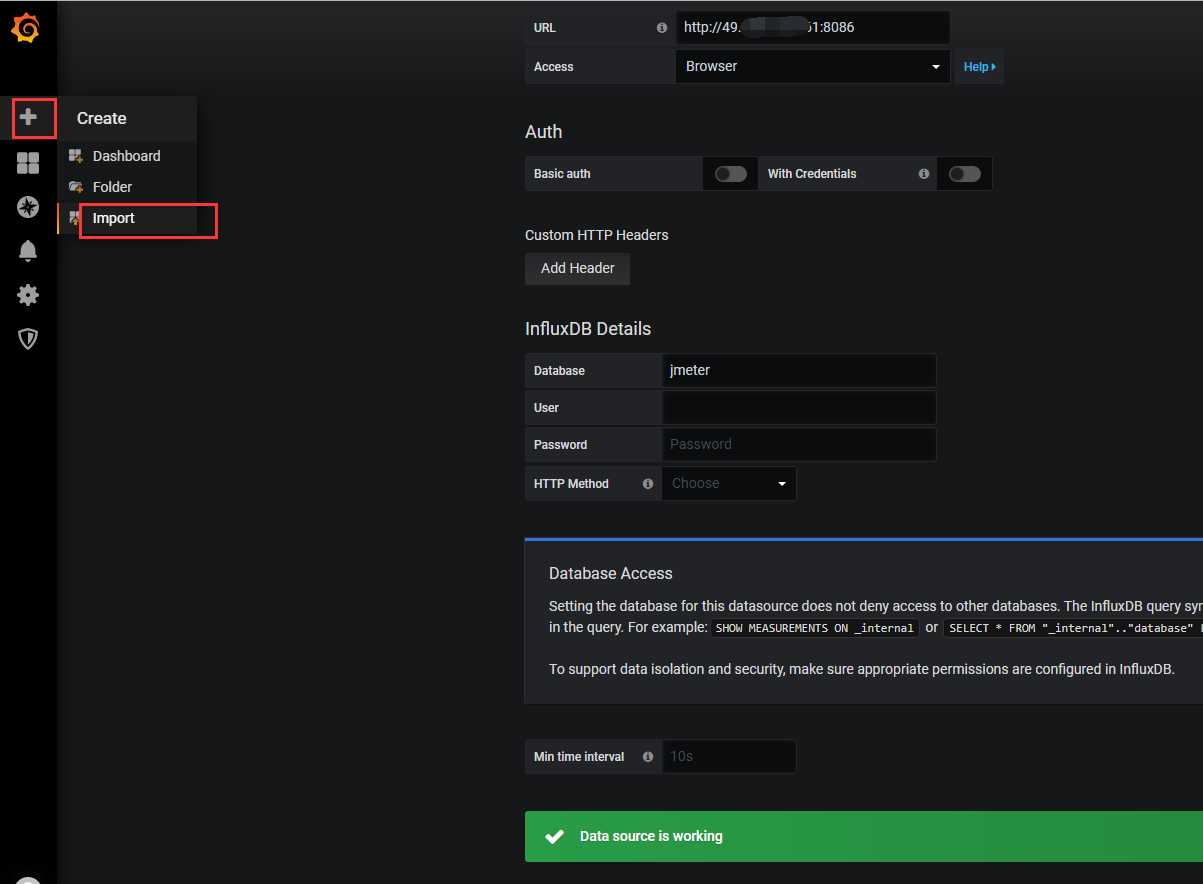Open the Explore compass icon
This screenshot has height=884, width=1203.
(x=28, y=207)
